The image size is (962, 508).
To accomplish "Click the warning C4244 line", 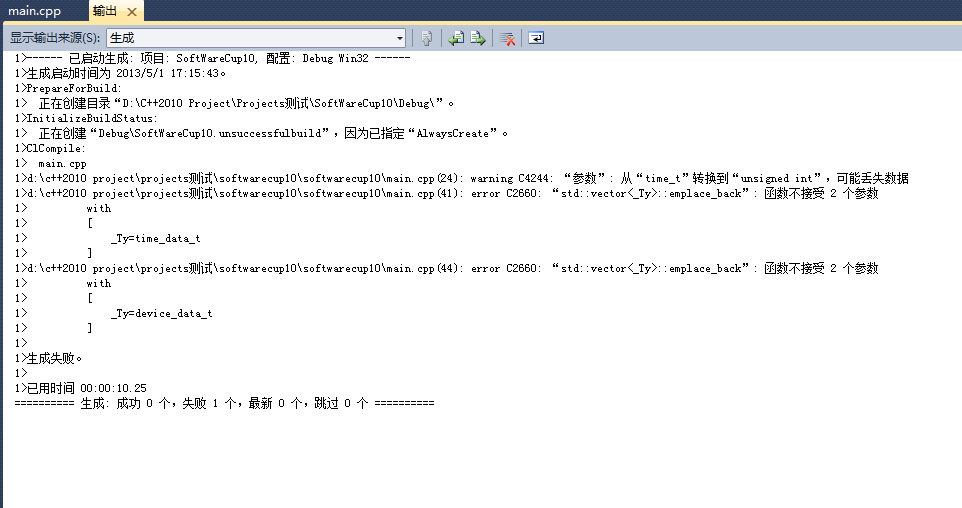I will [461, 179].
